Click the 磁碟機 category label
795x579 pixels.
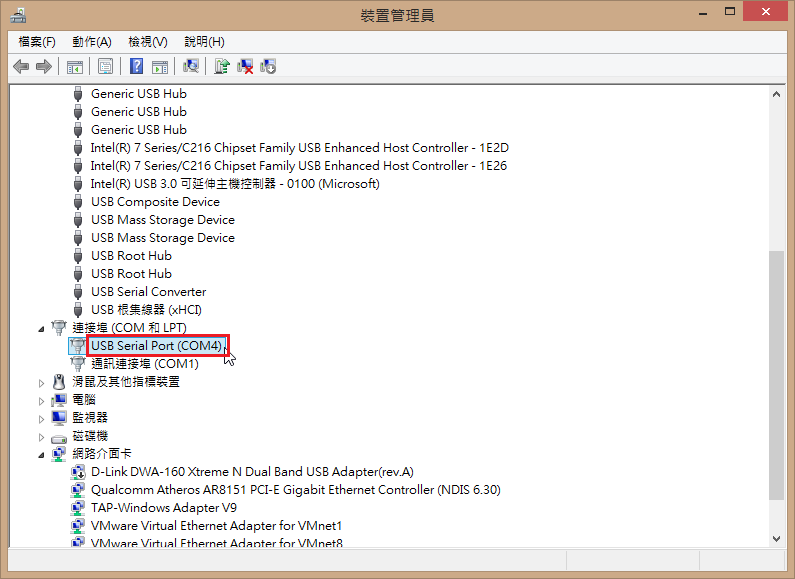90,436
